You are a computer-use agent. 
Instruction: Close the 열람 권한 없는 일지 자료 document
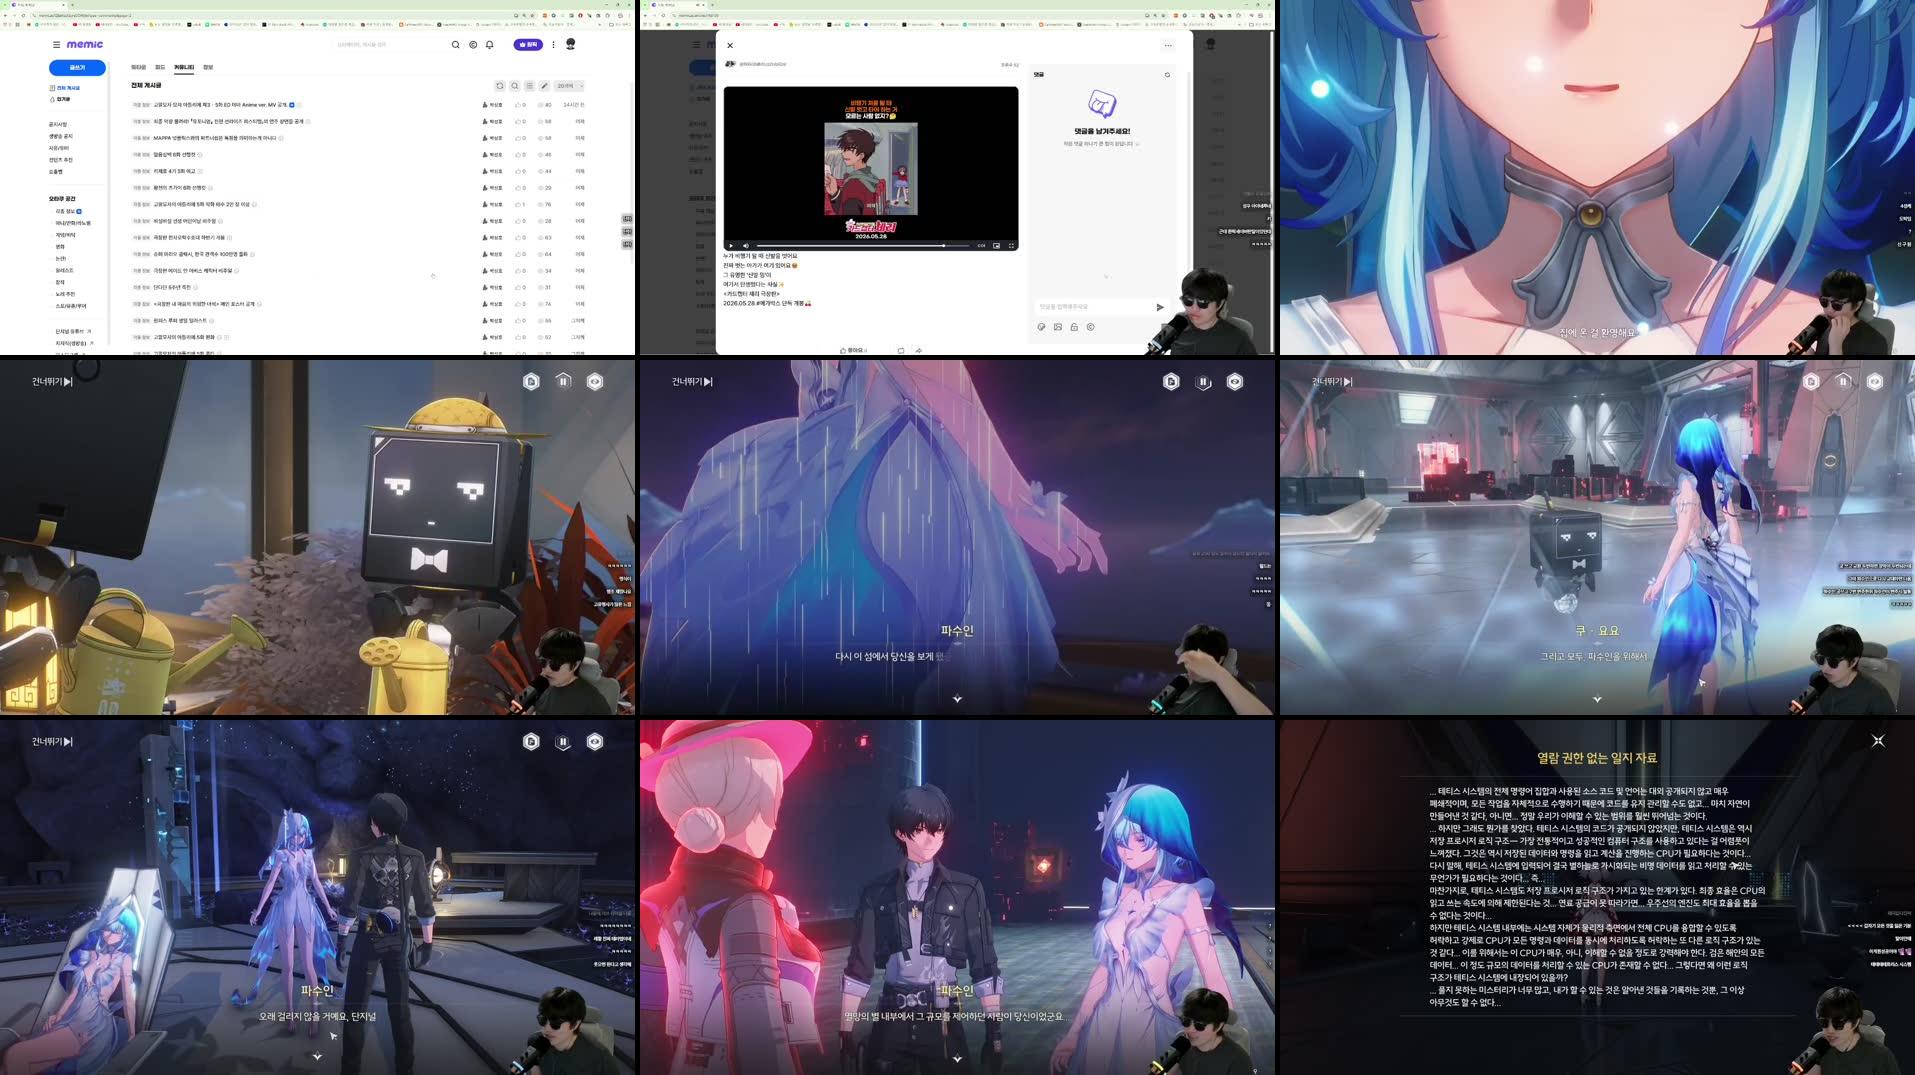click(x=1878, y=741)
